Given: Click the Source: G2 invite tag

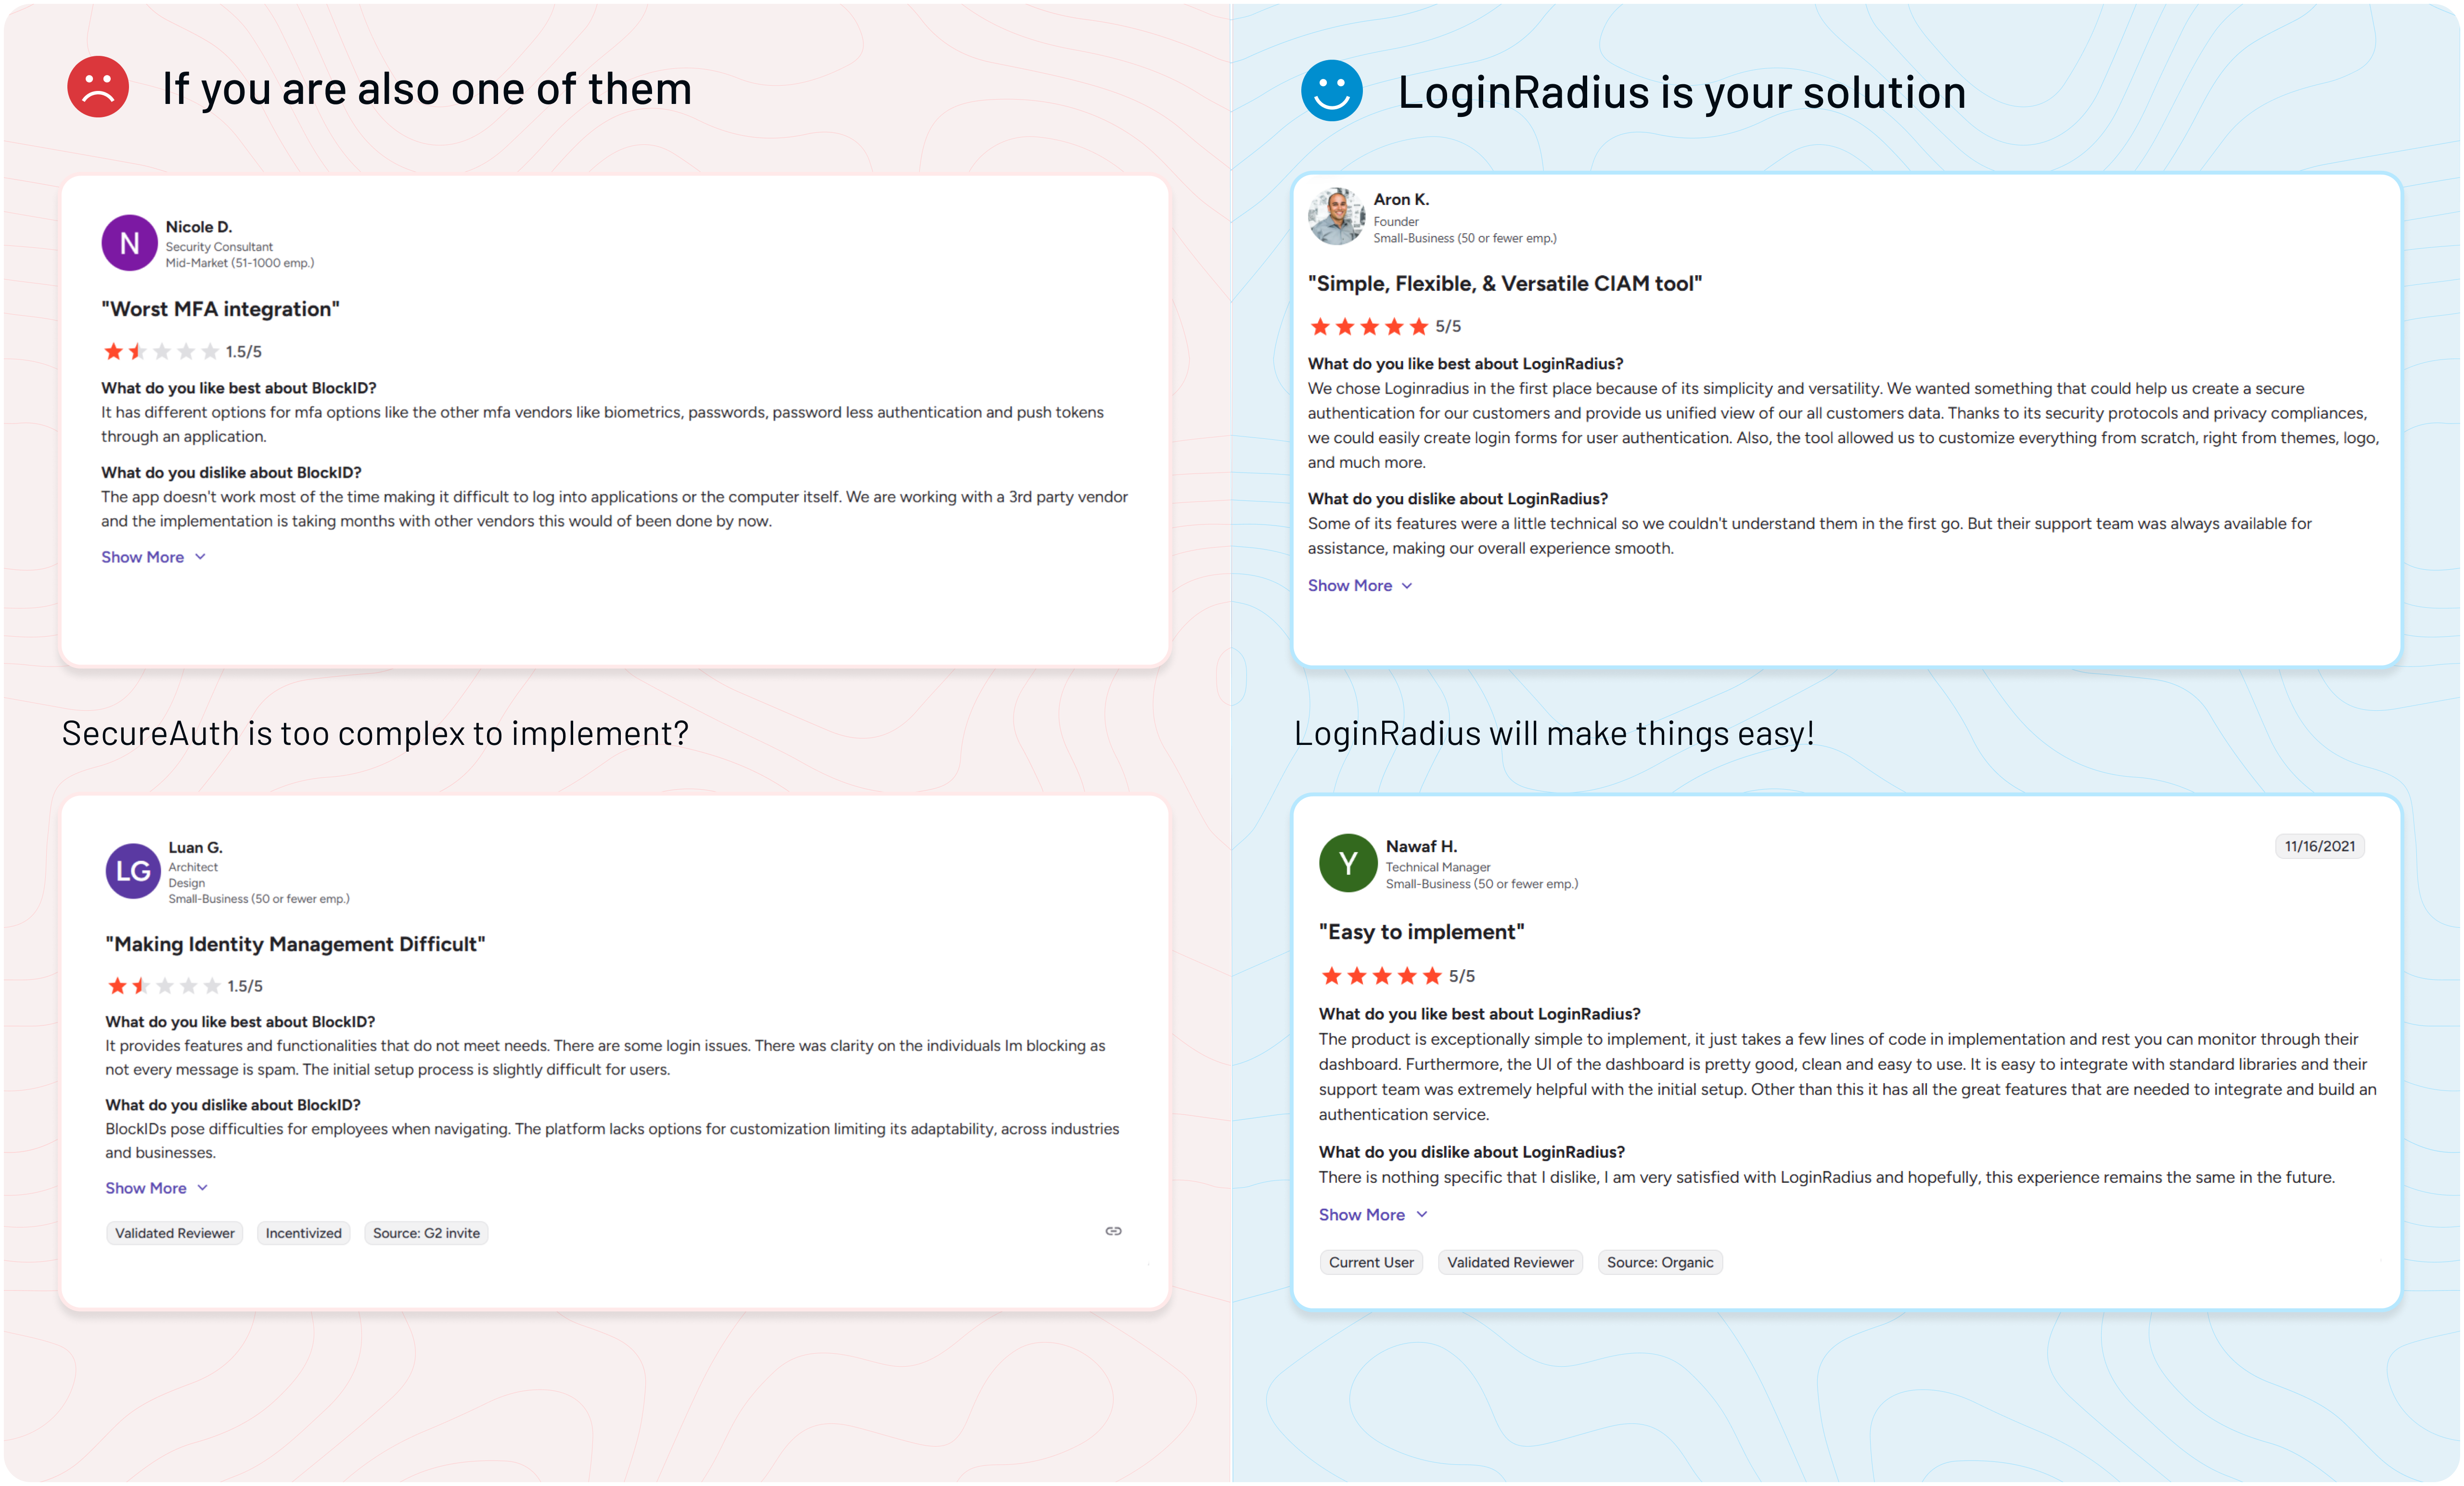Looking at the screenshot, I should point(426,1233).
